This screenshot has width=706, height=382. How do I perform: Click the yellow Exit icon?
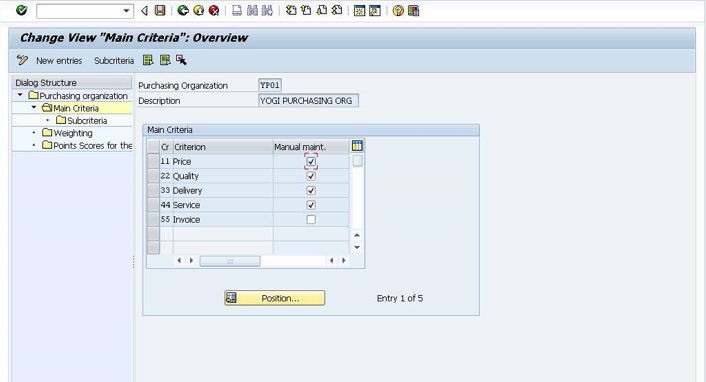(198, 10)
